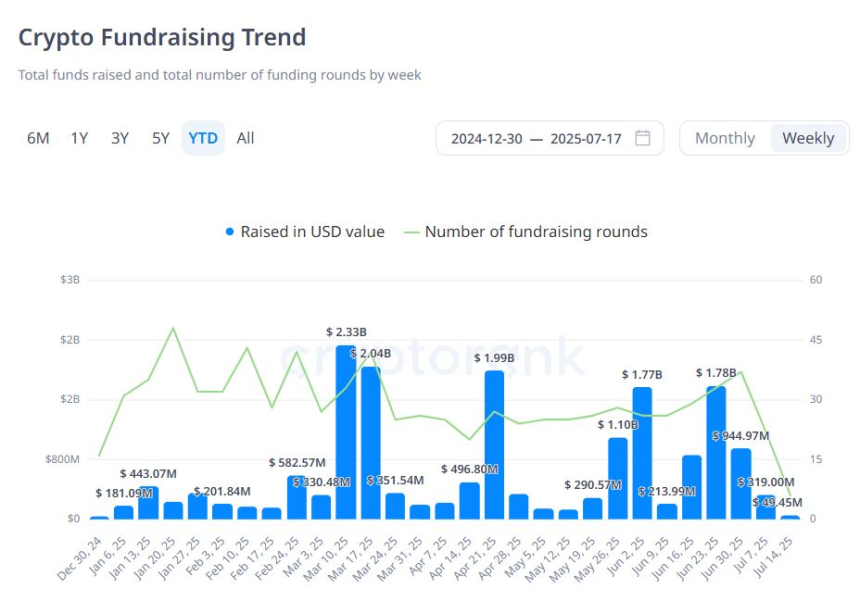Screen dimensions: 860x601
Task: Open the calendar icon in date range
Action: pos(642,138)
